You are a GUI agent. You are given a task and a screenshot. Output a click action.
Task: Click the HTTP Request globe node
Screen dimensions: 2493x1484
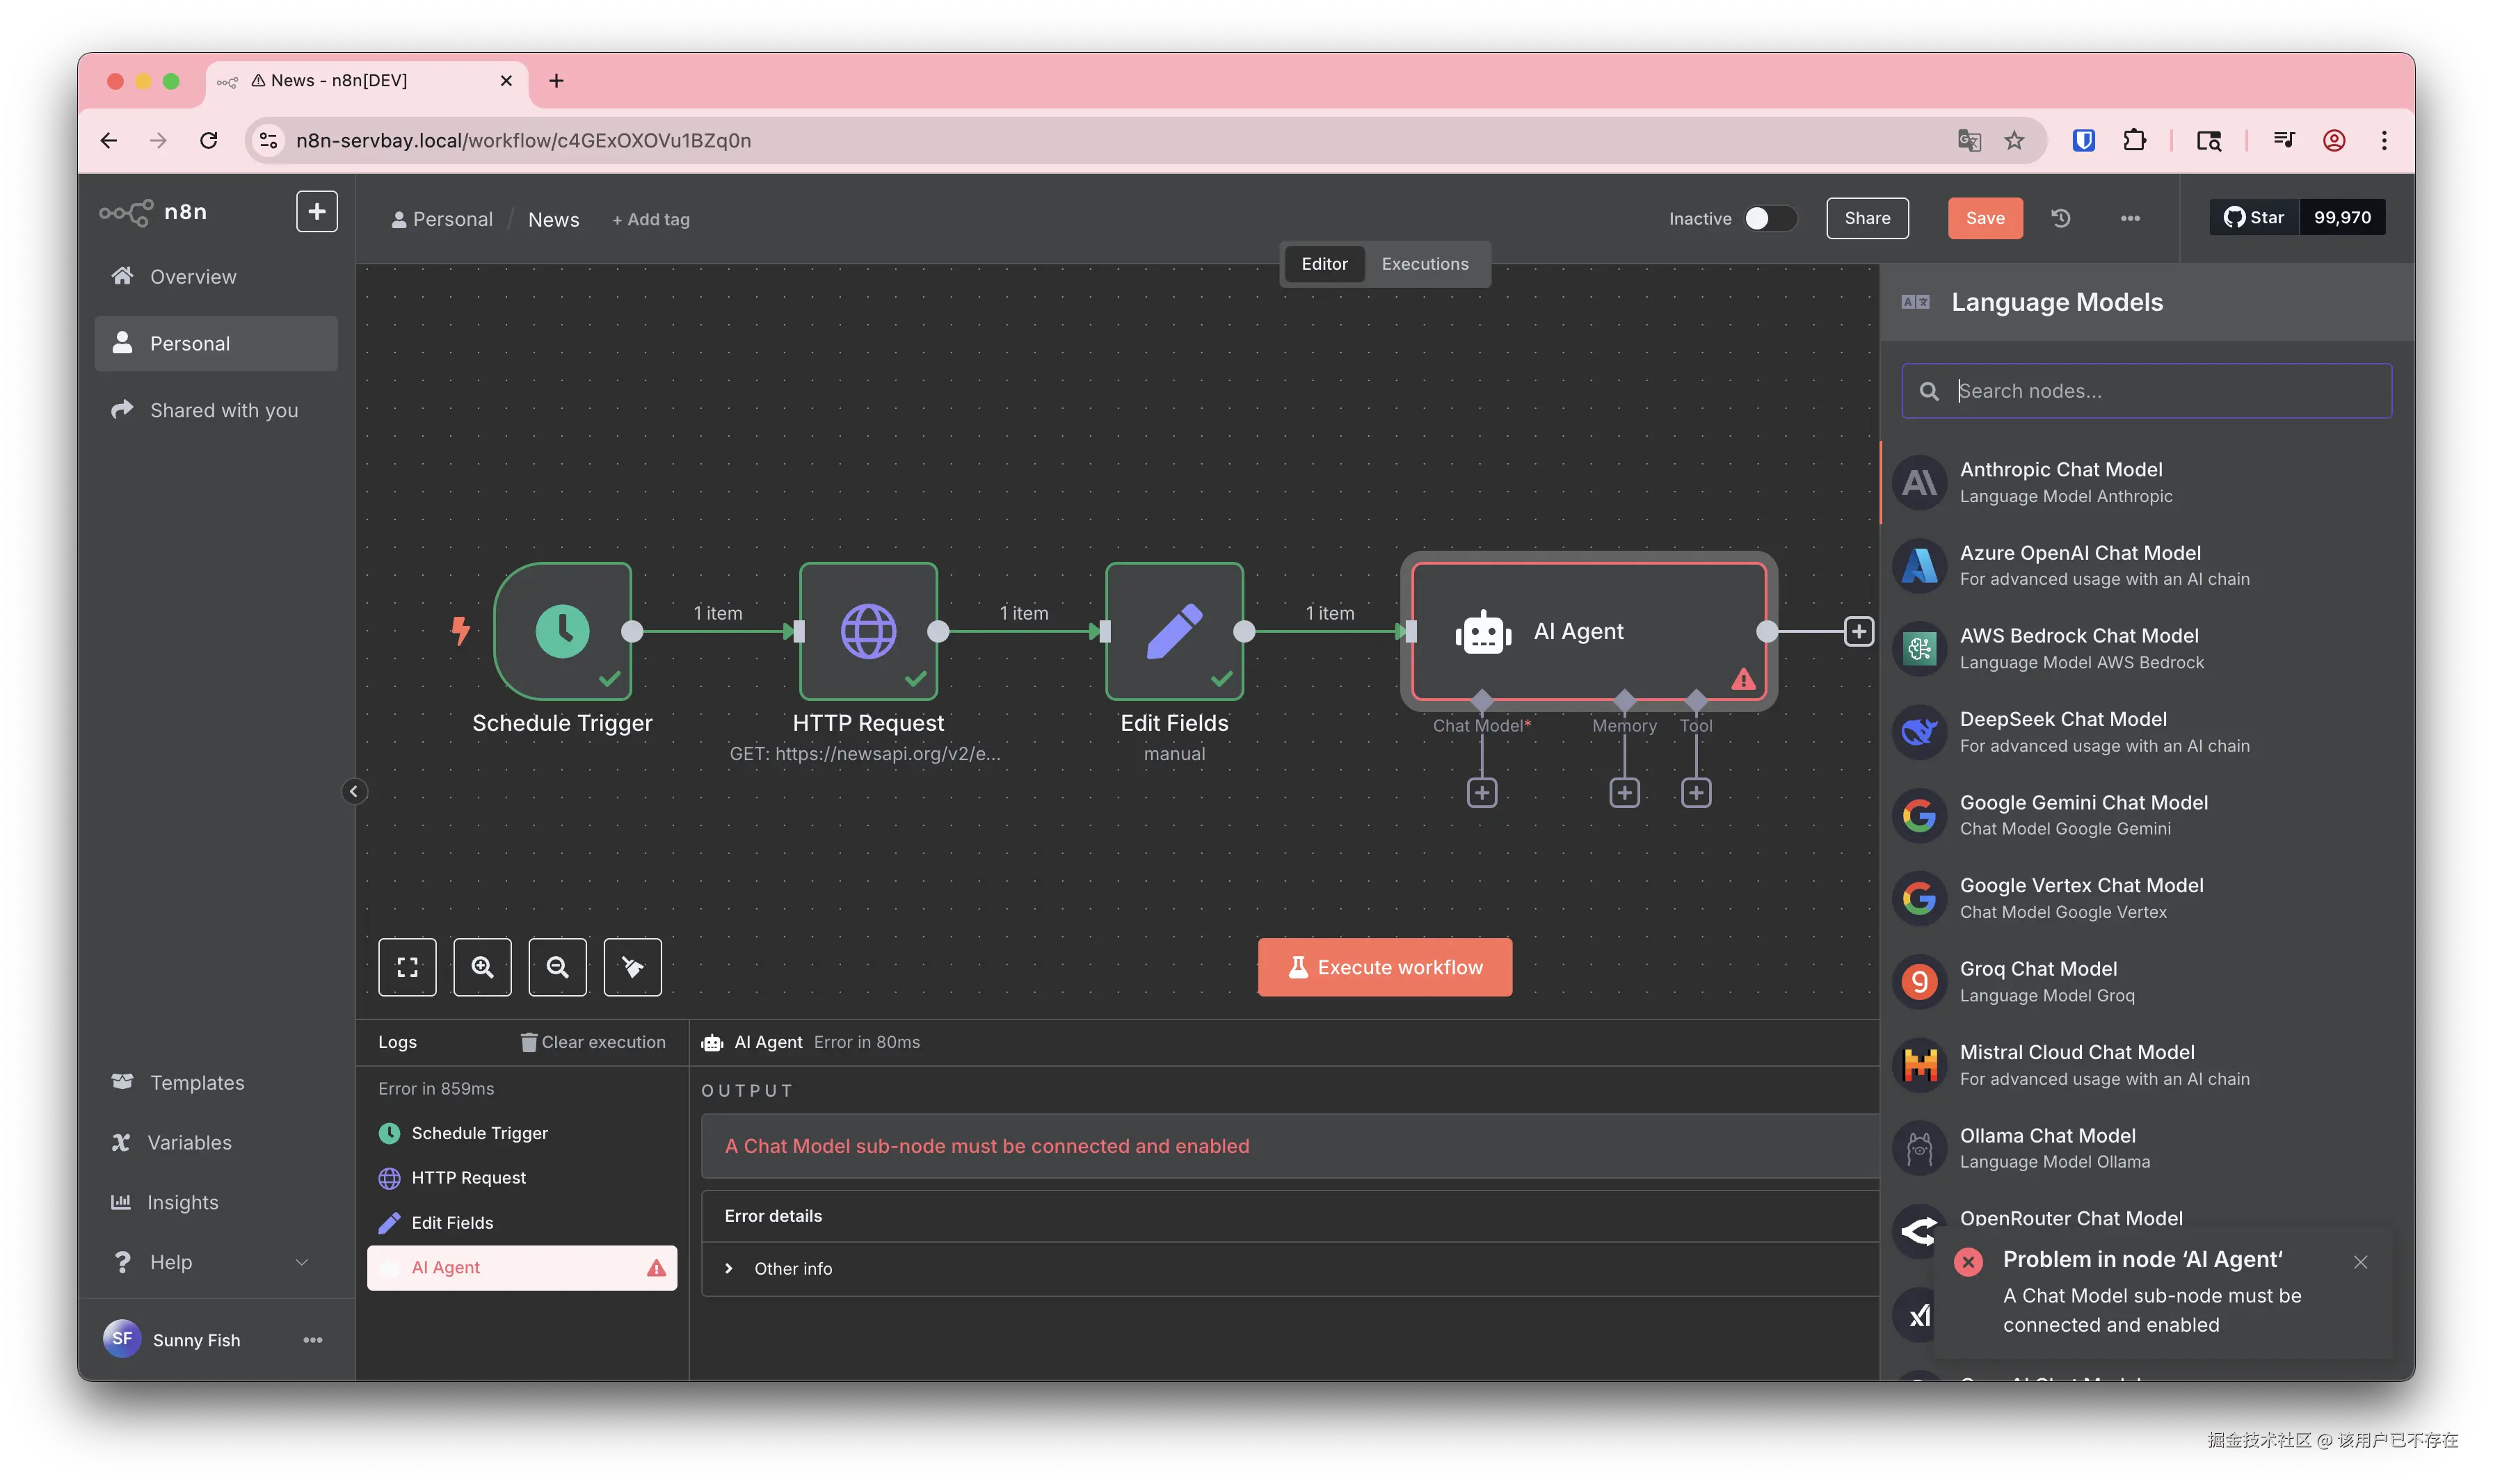(x=868, y=631)
